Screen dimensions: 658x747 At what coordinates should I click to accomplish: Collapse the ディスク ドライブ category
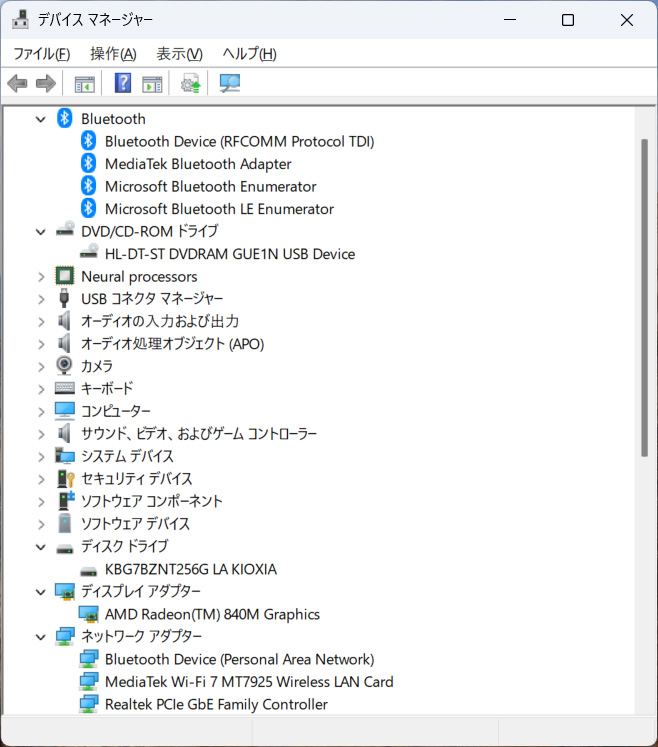pos(41,547)
